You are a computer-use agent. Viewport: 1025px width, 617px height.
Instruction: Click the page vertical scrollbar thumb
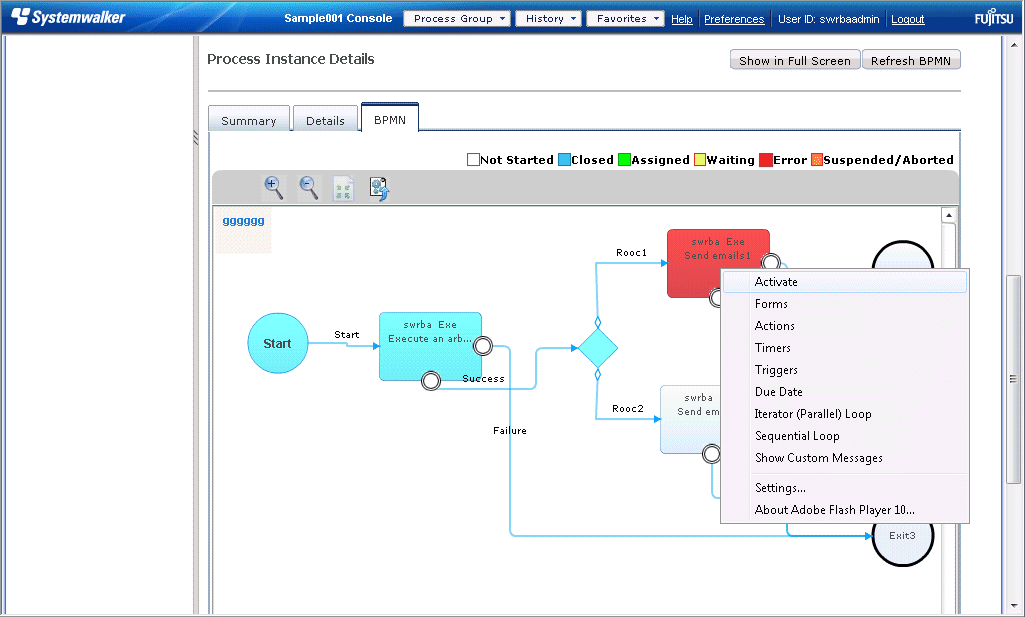point(1014,379)
